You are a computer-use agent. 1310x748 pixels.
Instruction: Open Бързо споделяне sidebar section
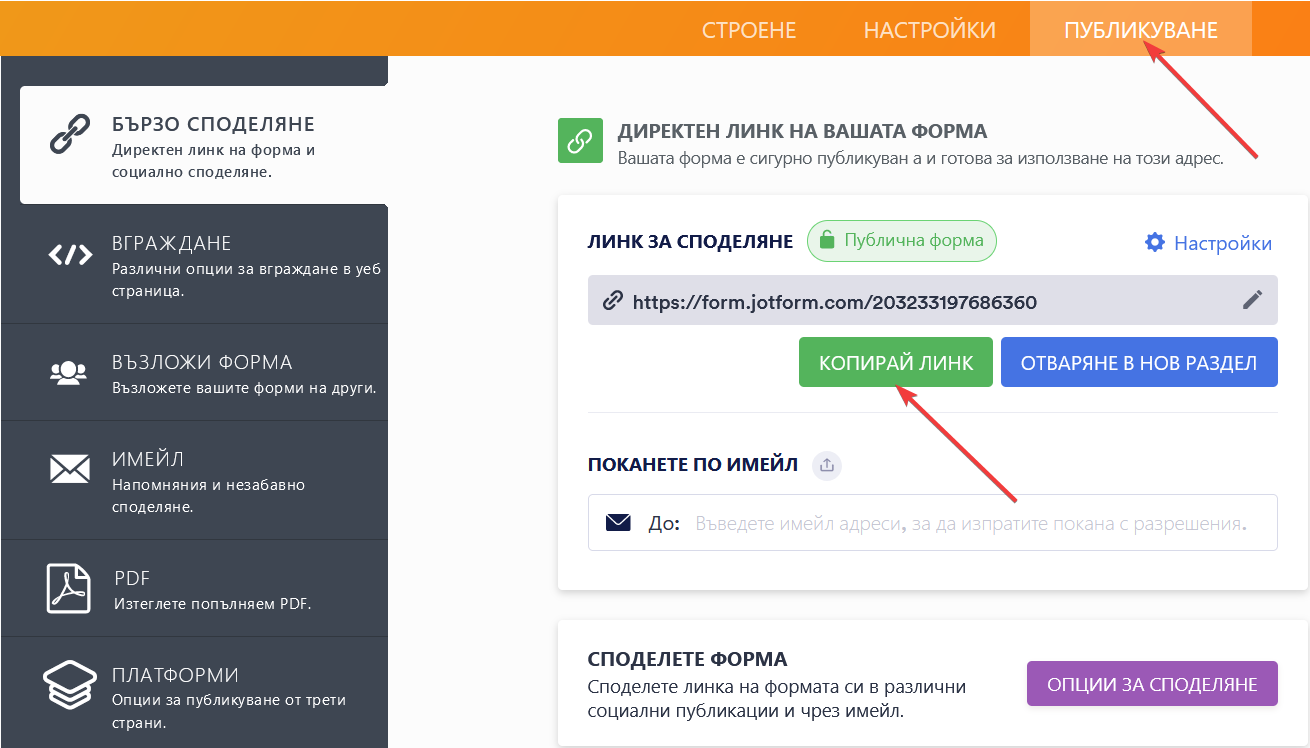tap(204, 146)
